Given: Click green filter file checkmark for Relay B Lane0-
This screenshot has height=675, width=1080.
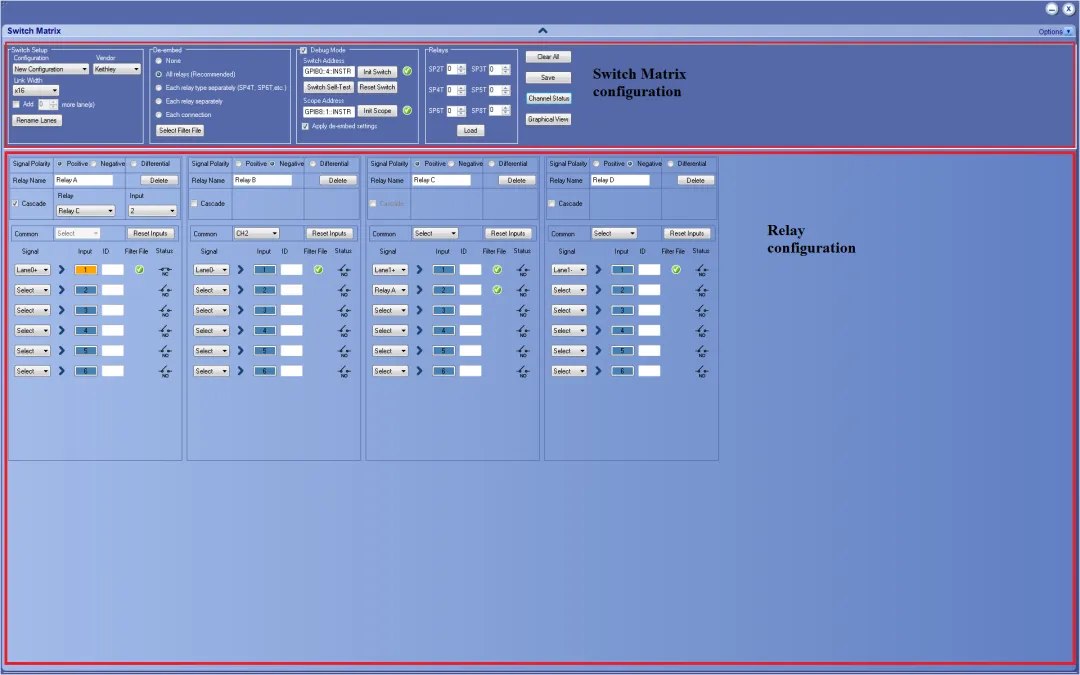Looking at the screenshot, I should 318,269.
